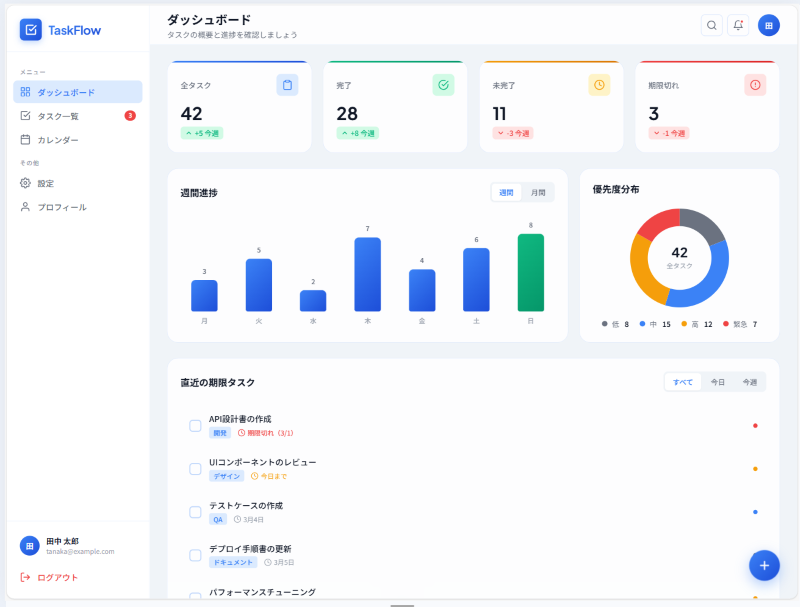Click the red 緊急 legend swatch
This screenshot has height=607, width=800.
[726, 324]
